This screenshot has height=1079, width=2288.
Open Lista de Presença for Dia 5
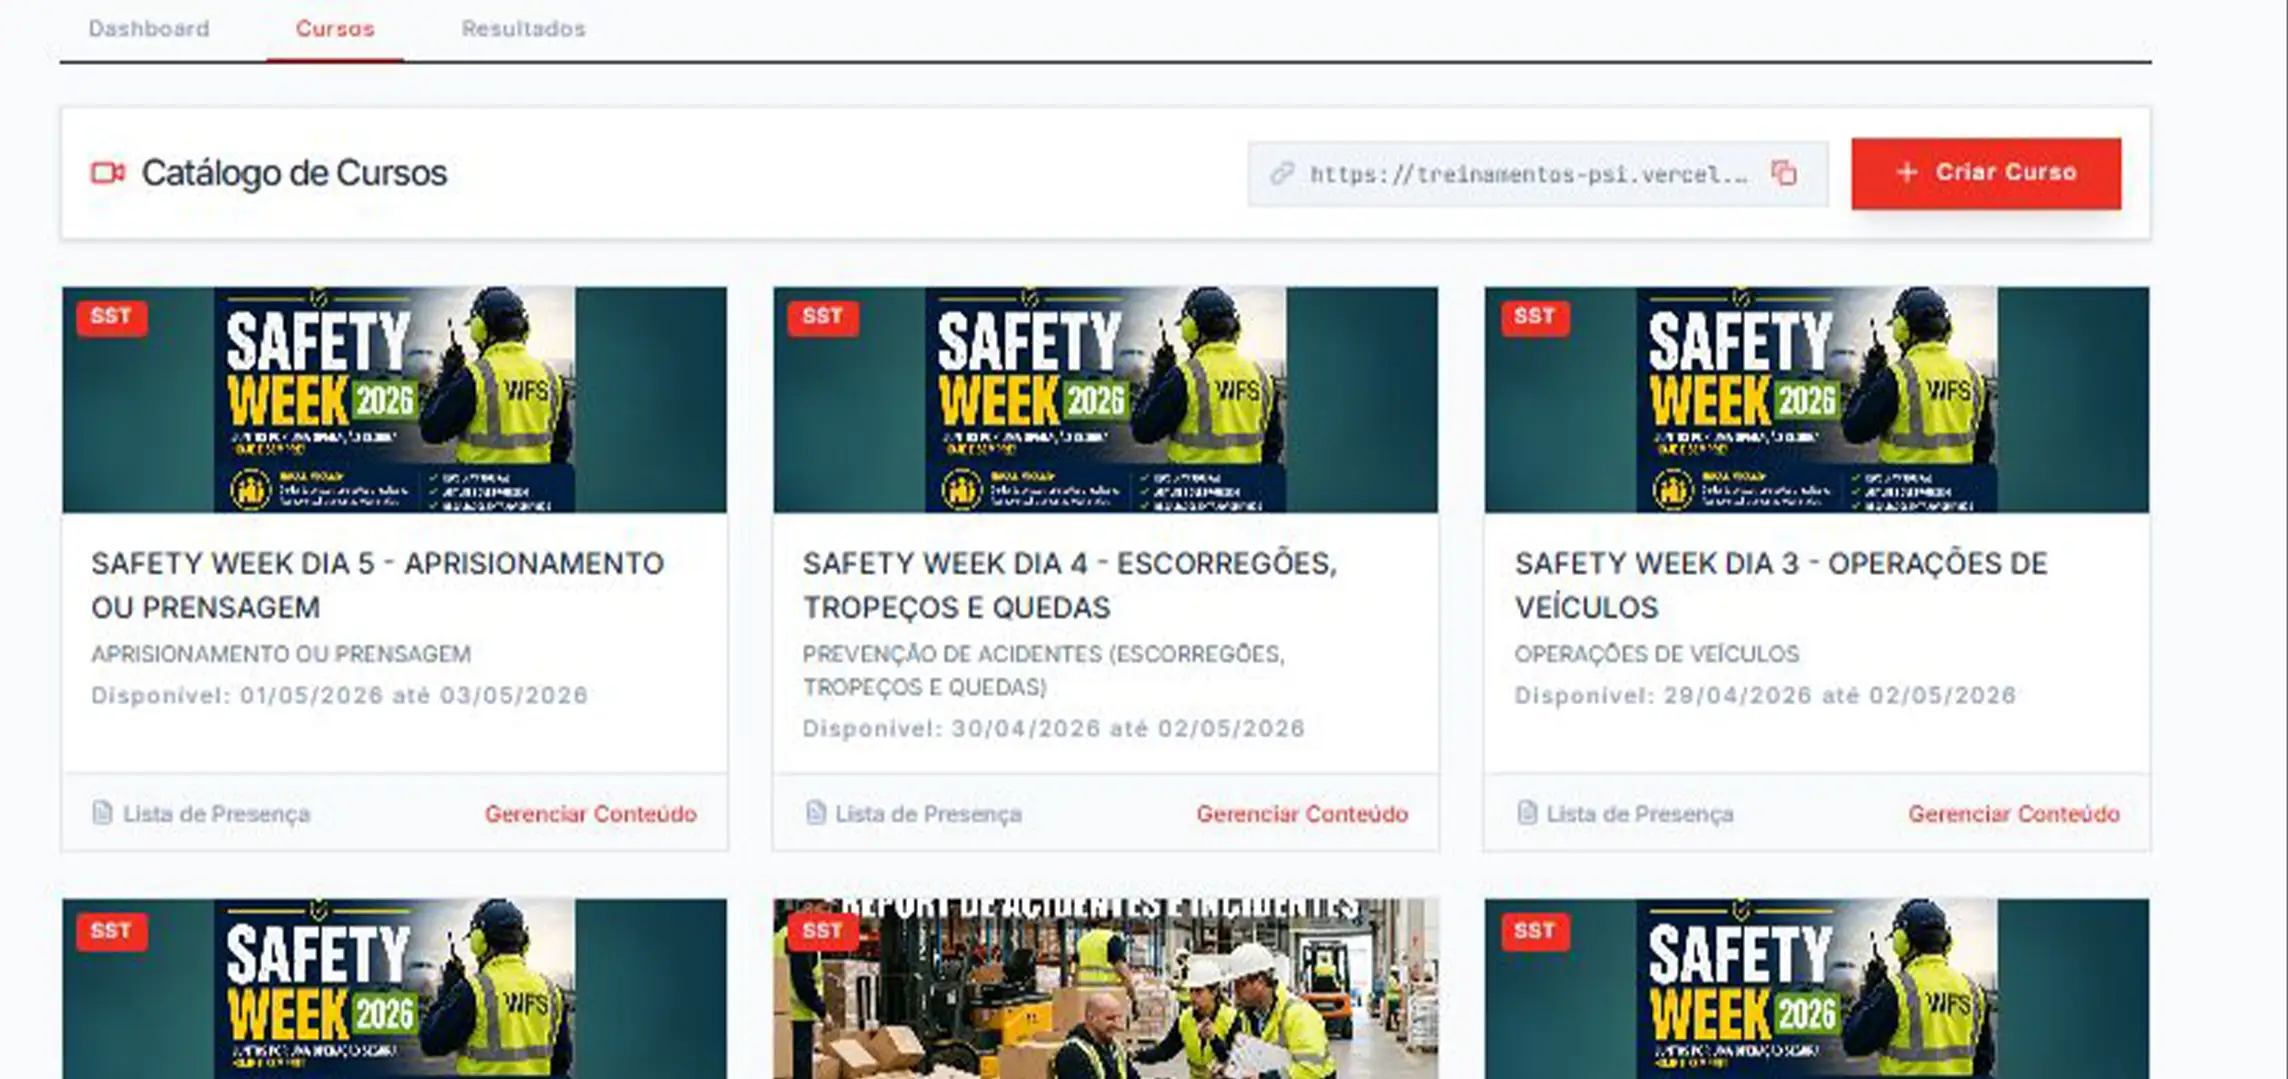tap(201, 814)
